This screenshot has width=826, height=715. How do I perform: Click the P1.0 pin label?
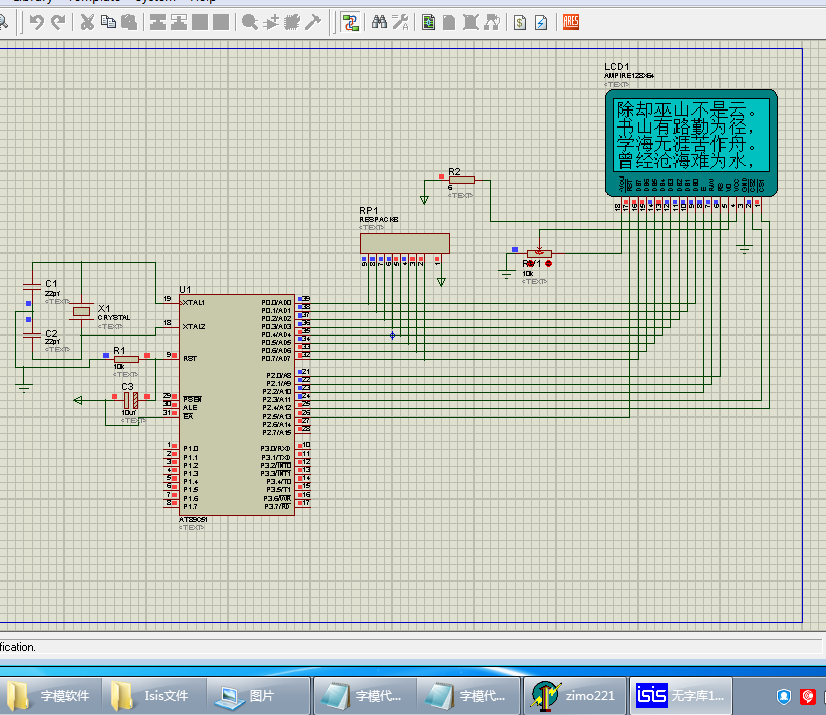(191, 449)
